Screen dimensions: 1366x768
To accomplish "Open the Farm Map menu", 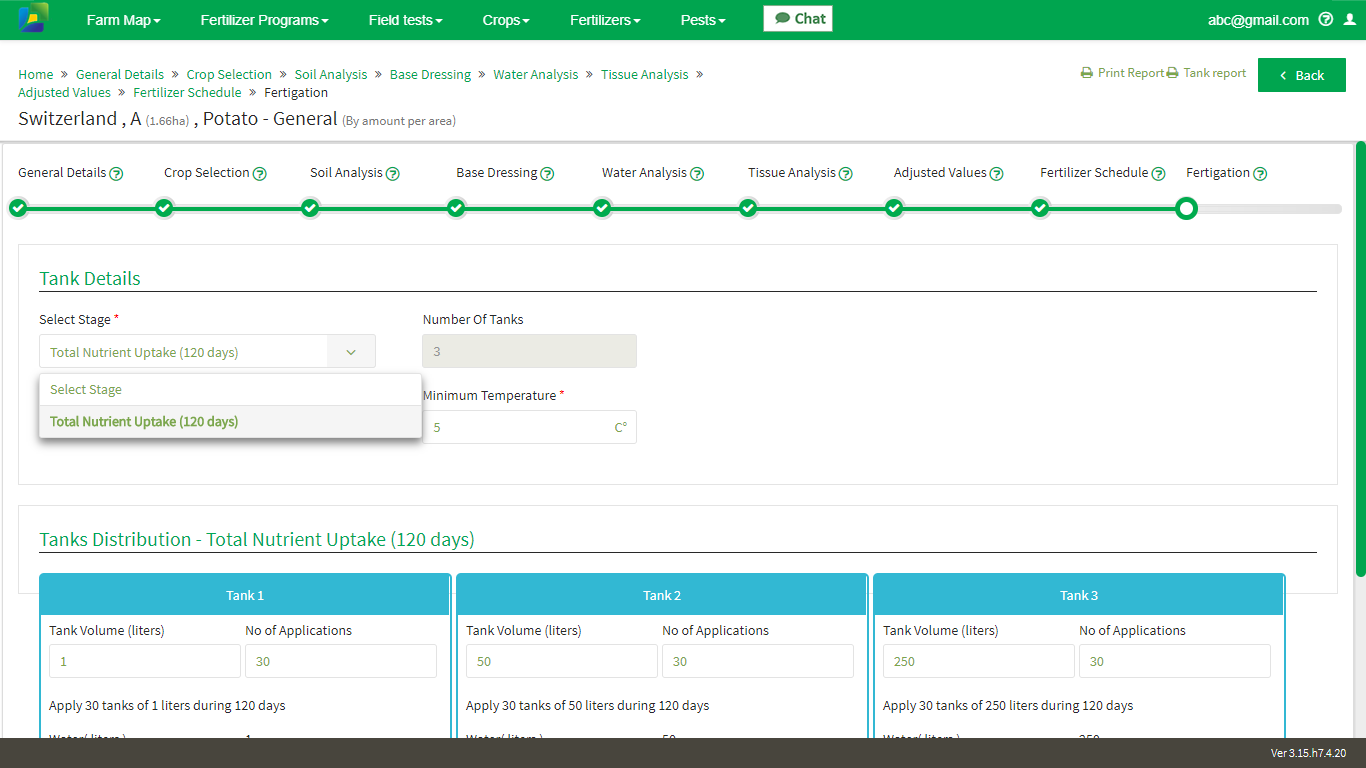I will (123, 20).
